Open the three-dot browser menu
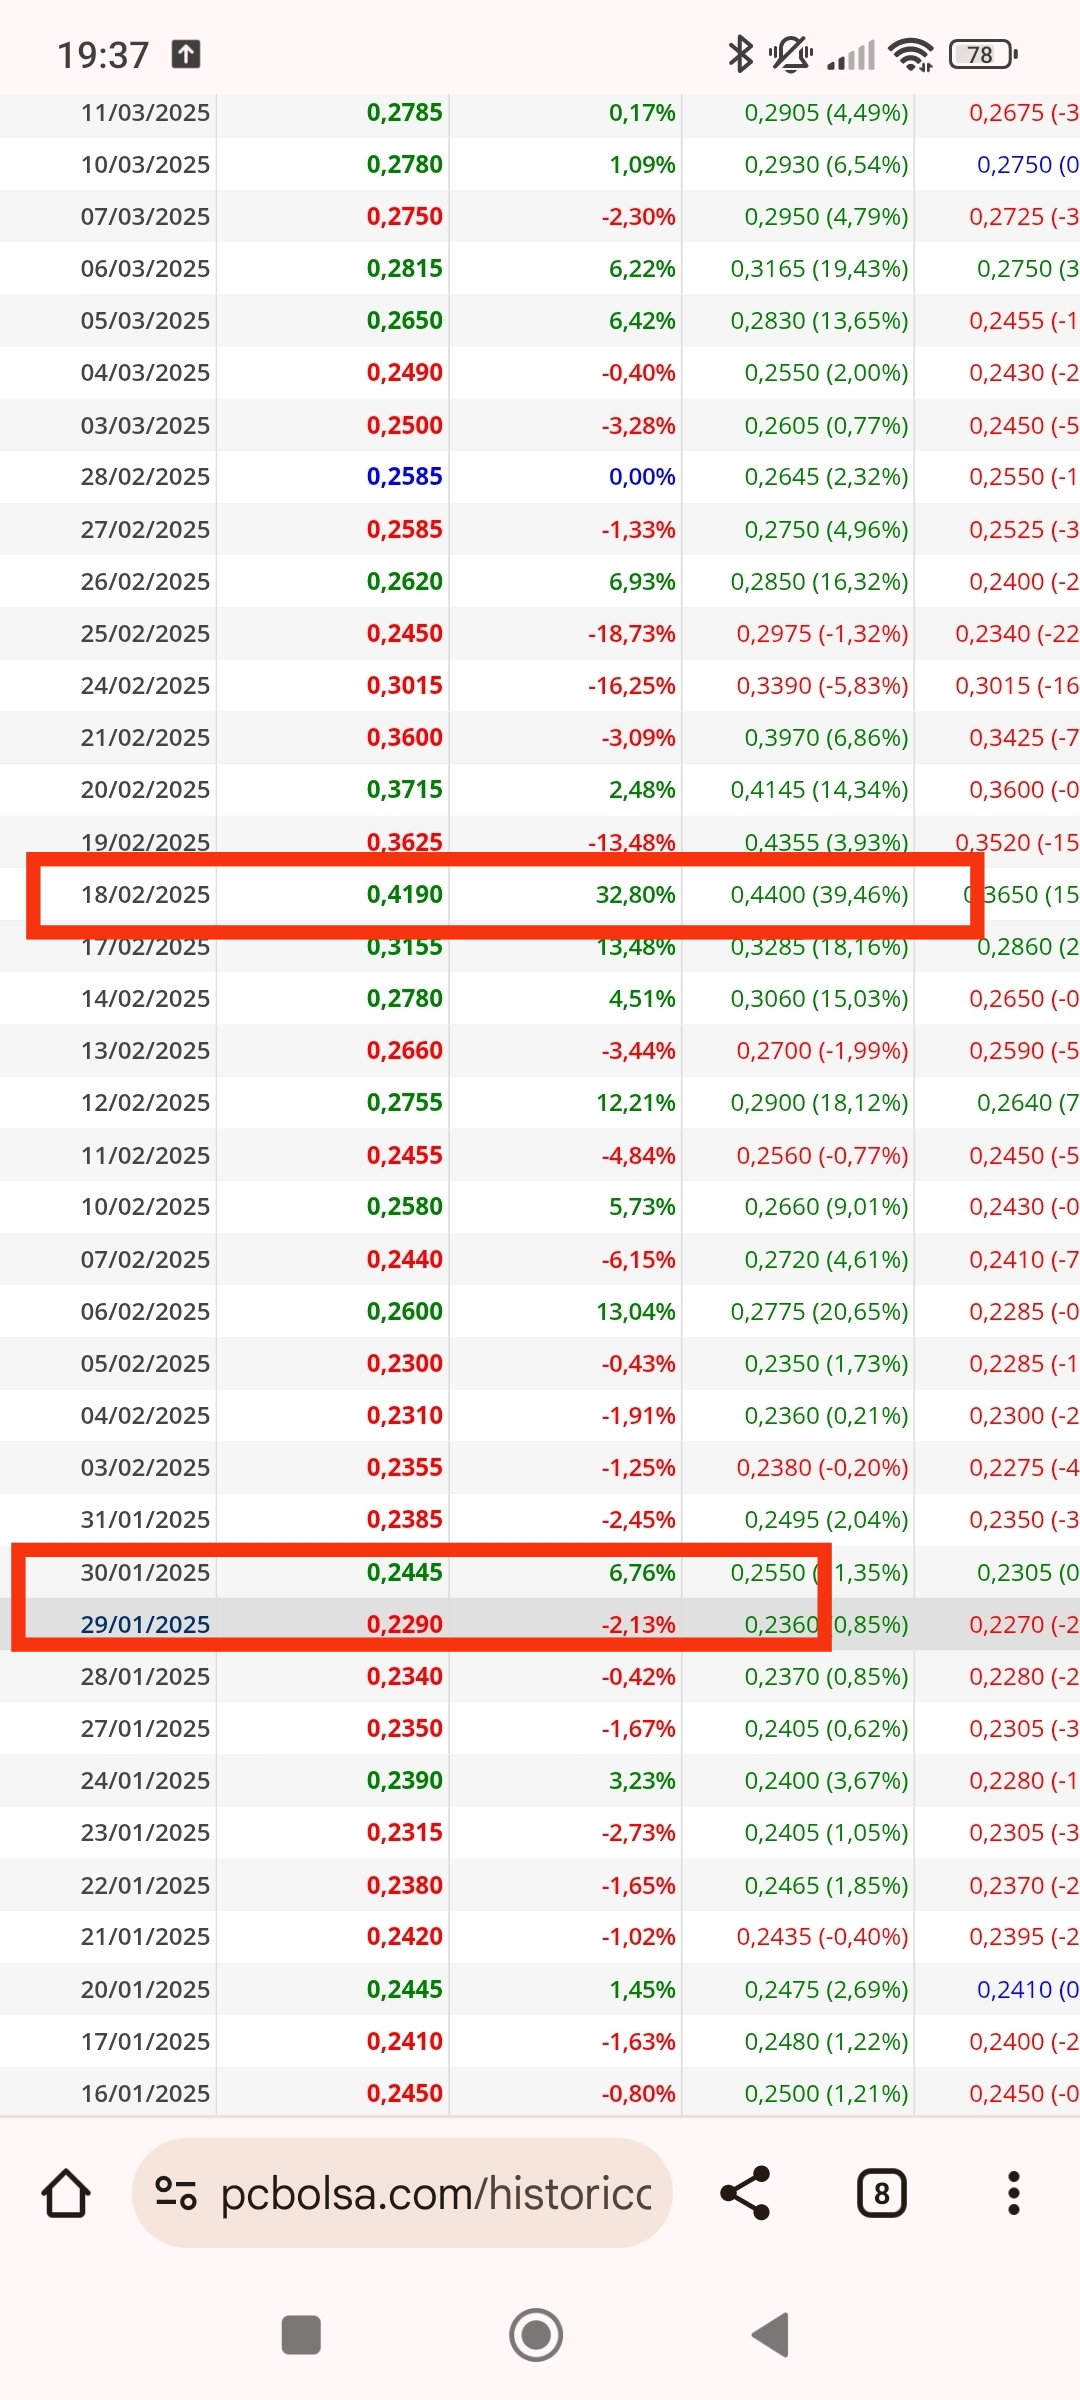The height and width of the screenshot is (2400, 1080). pos(1014,2193)
